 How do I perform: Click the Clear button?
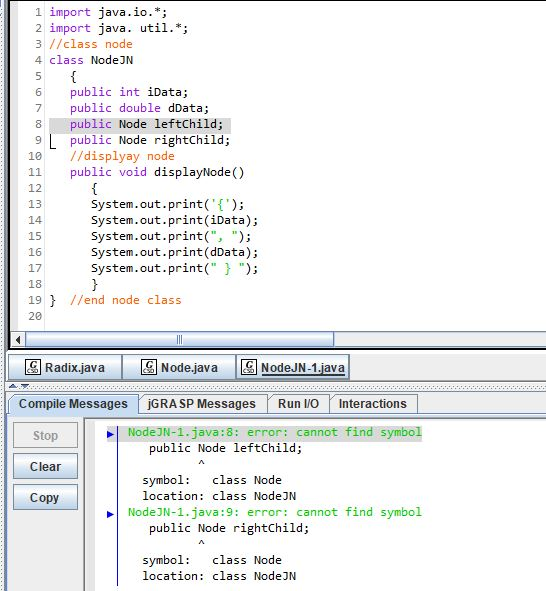[x=45, y=467]
